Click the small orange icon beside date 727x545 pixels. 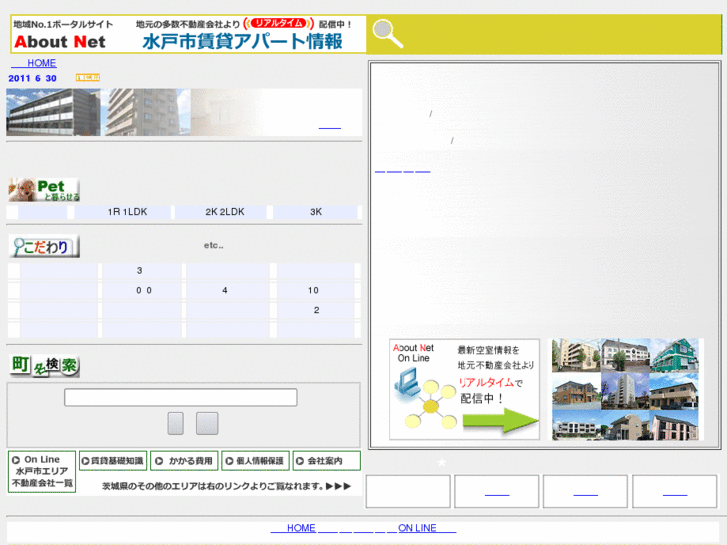coord(88,77)
